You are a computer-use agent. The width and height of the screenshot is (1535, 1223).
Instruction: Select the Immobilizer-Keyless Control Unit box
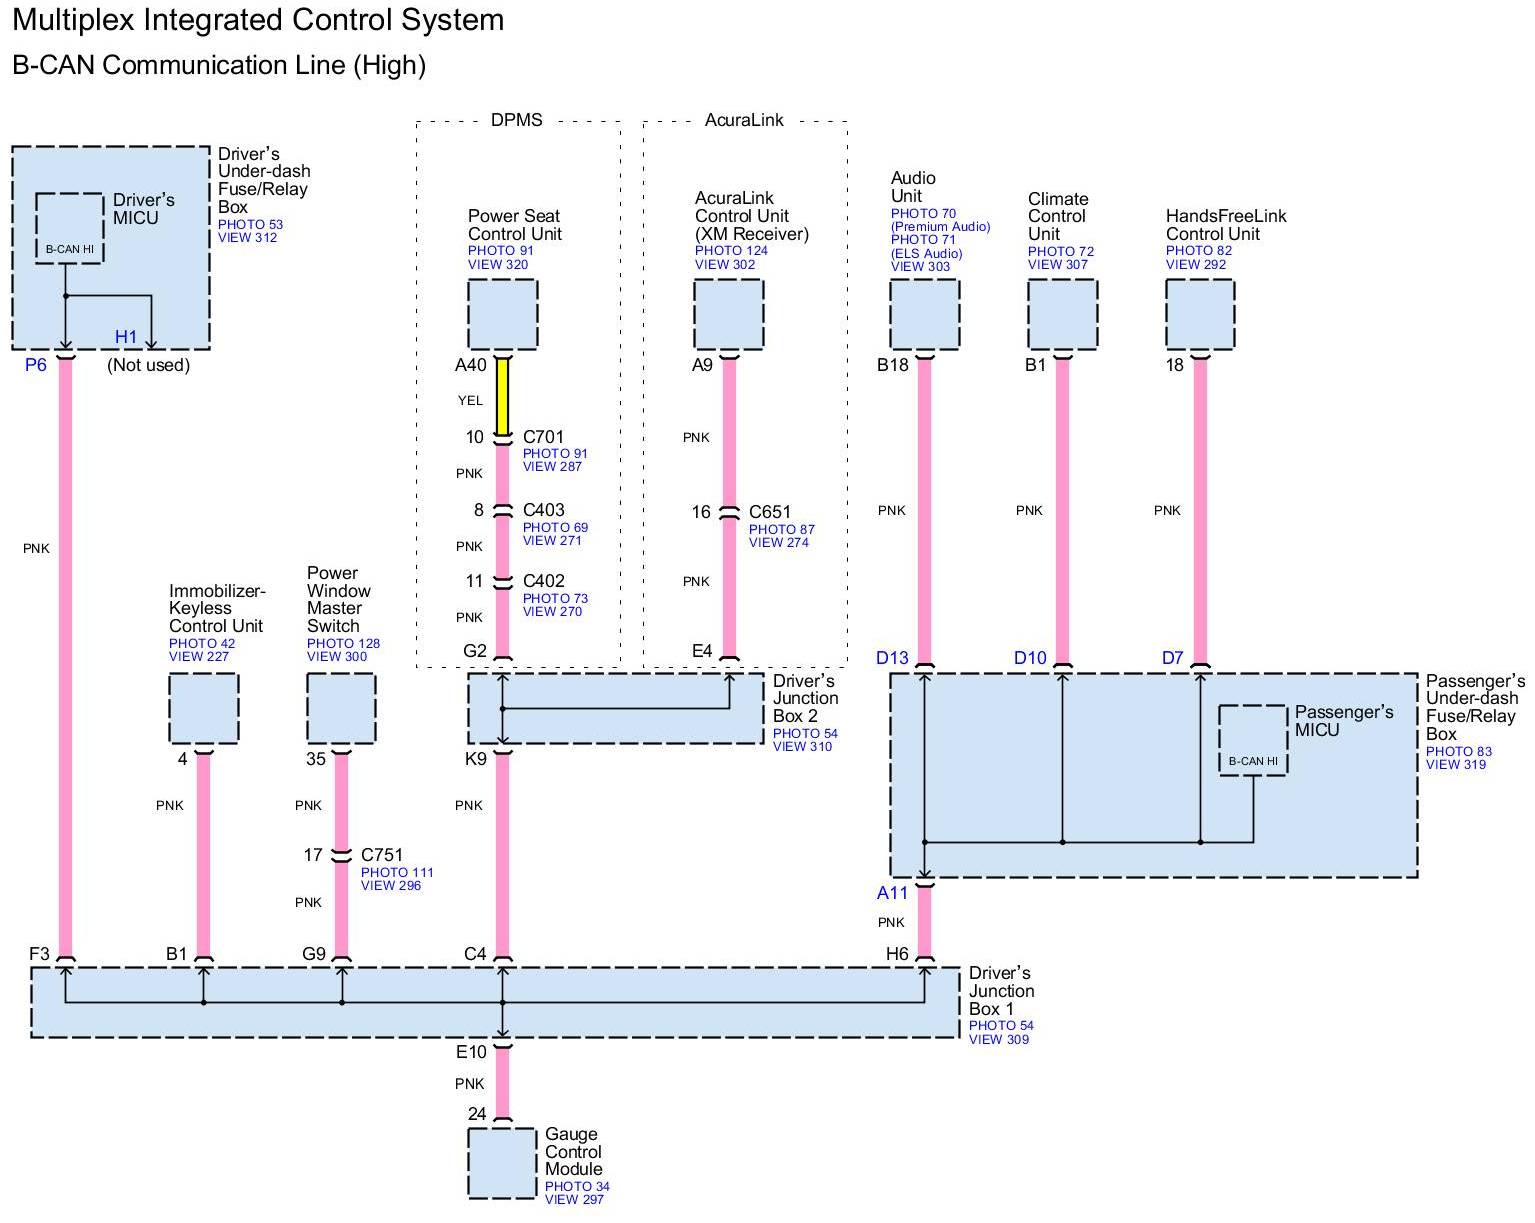pos(203,708)
